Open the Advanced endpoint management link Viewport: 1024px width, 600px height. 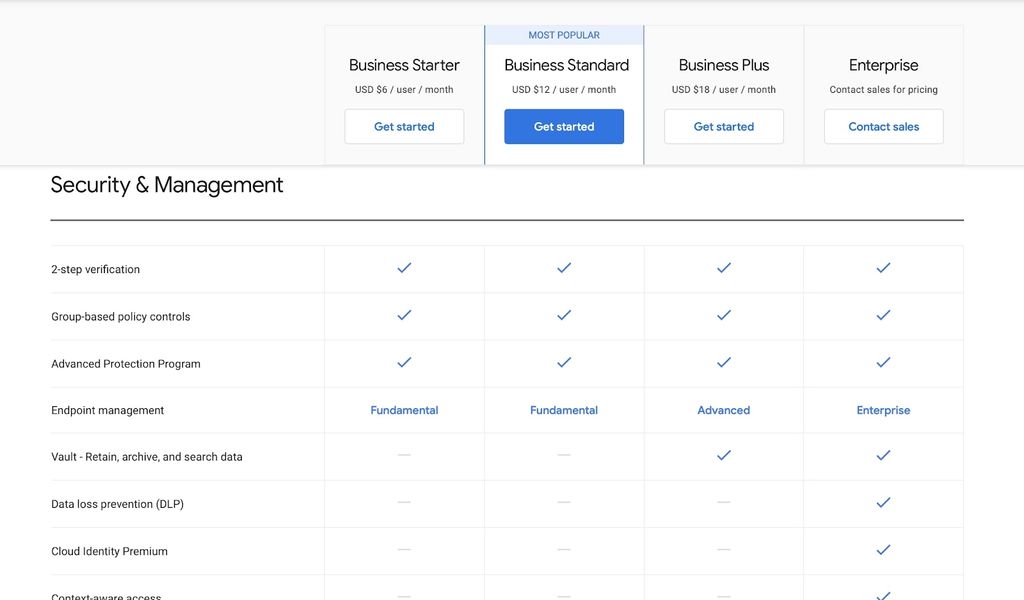[724, 410]
